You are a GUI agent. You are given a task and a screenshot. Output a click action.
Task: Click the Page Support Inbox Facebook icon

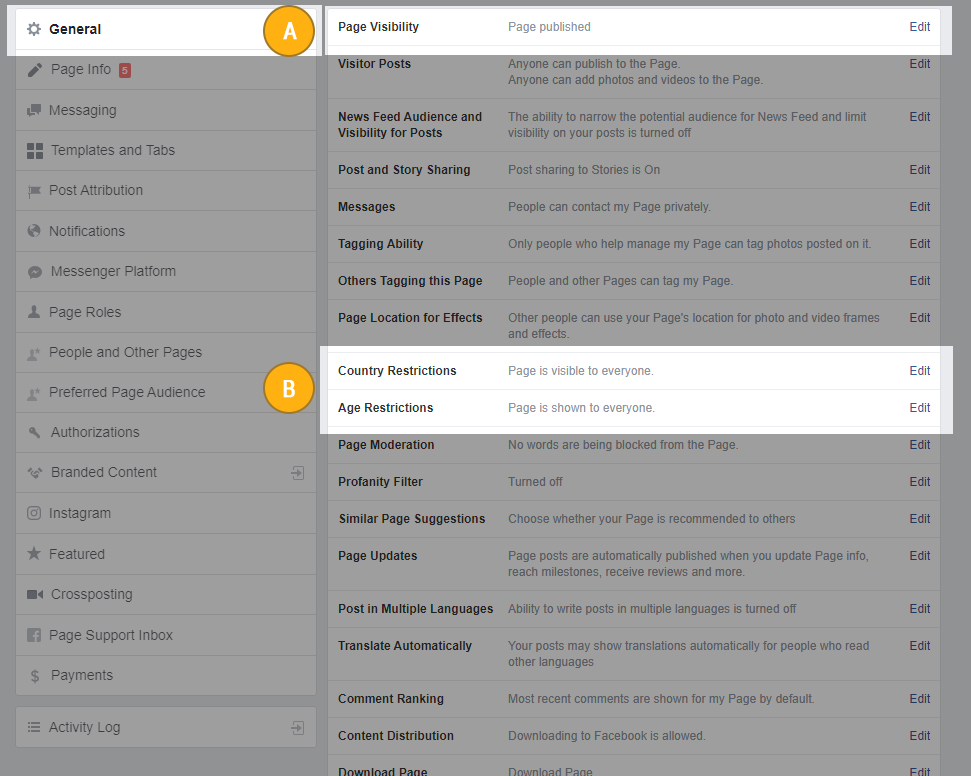(x=34, y=635)
